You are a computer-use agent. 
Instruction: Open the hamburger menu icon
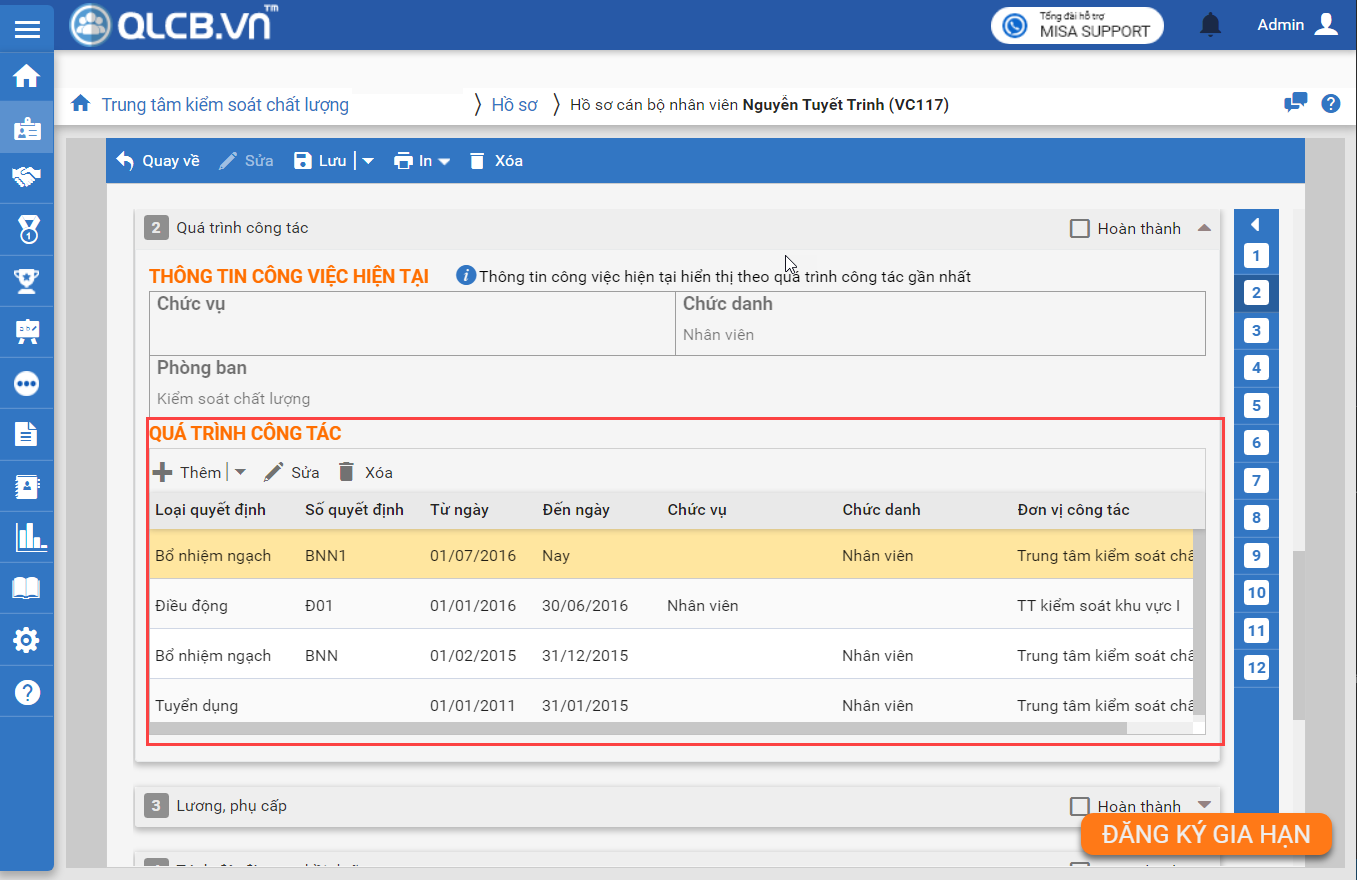coord(27,28)
